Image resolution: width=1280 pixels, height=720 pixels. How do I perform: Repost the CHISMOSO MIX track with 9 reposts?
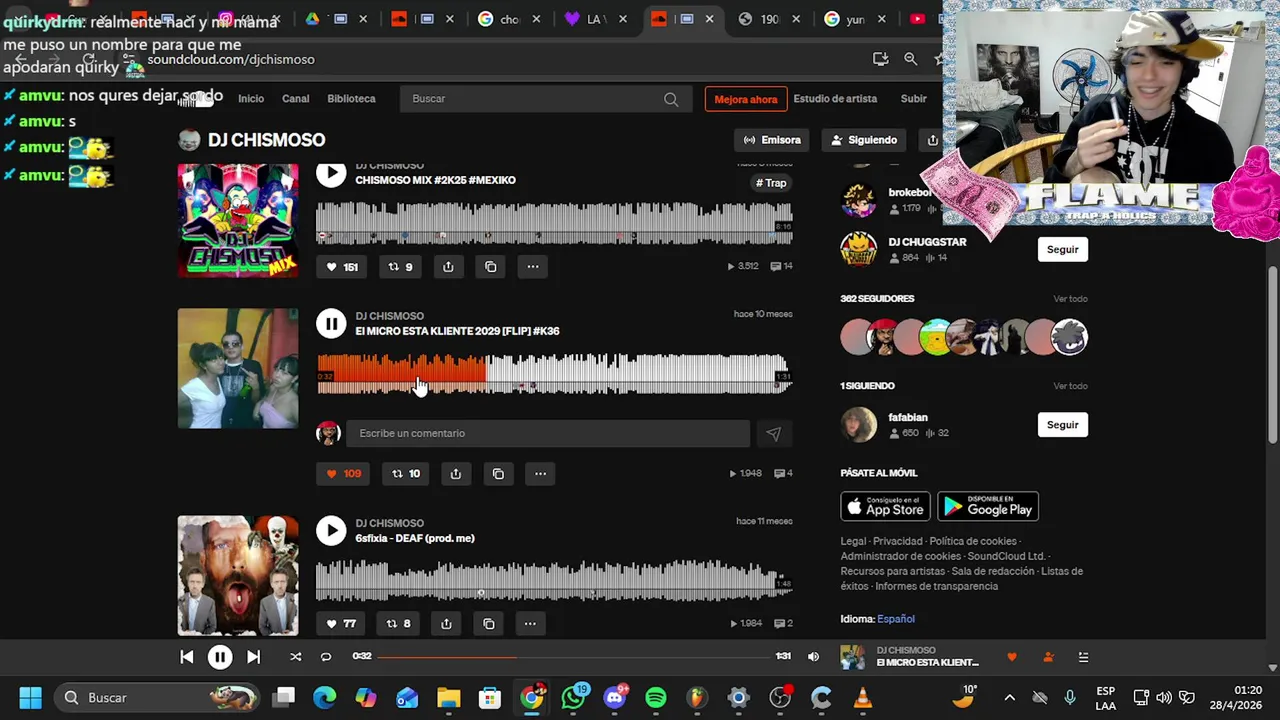click(400, 267)
